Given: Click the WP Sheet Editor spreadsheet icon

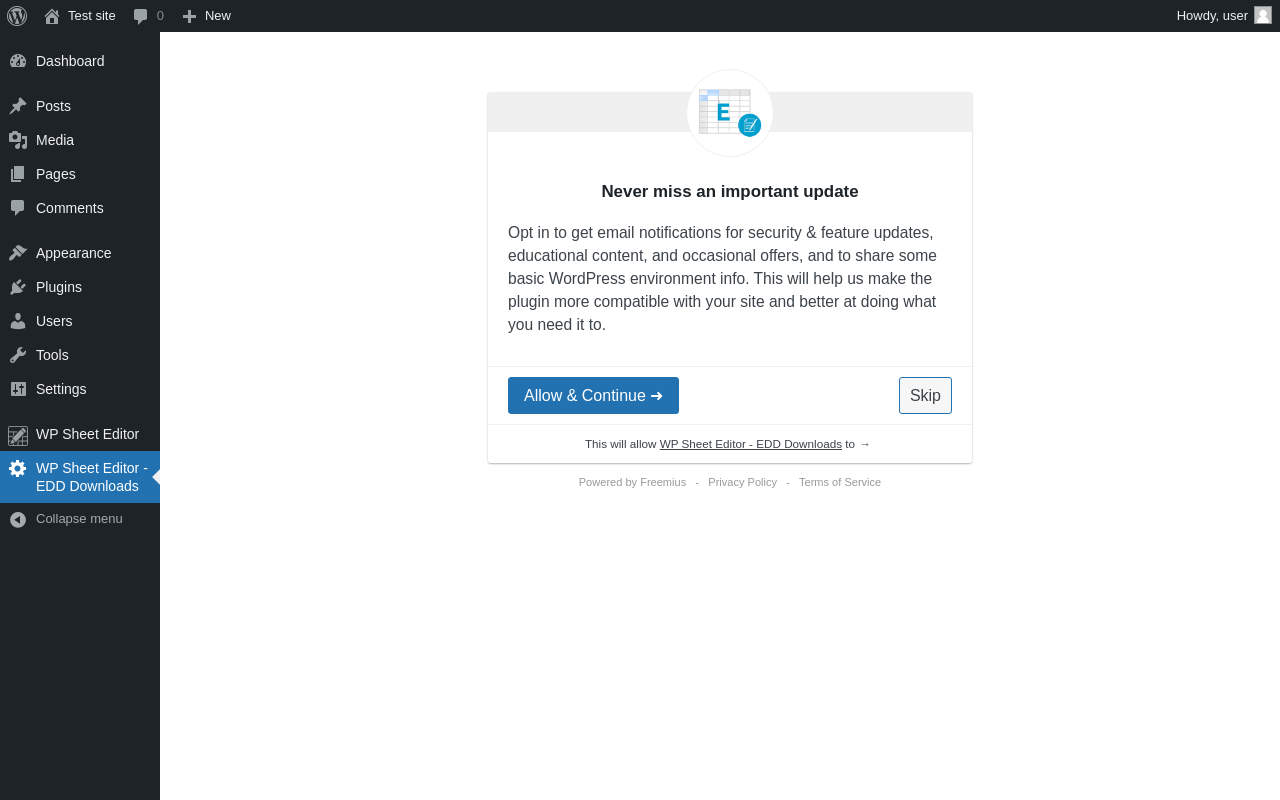Looking at the screenshot, I should coord(18,435).
